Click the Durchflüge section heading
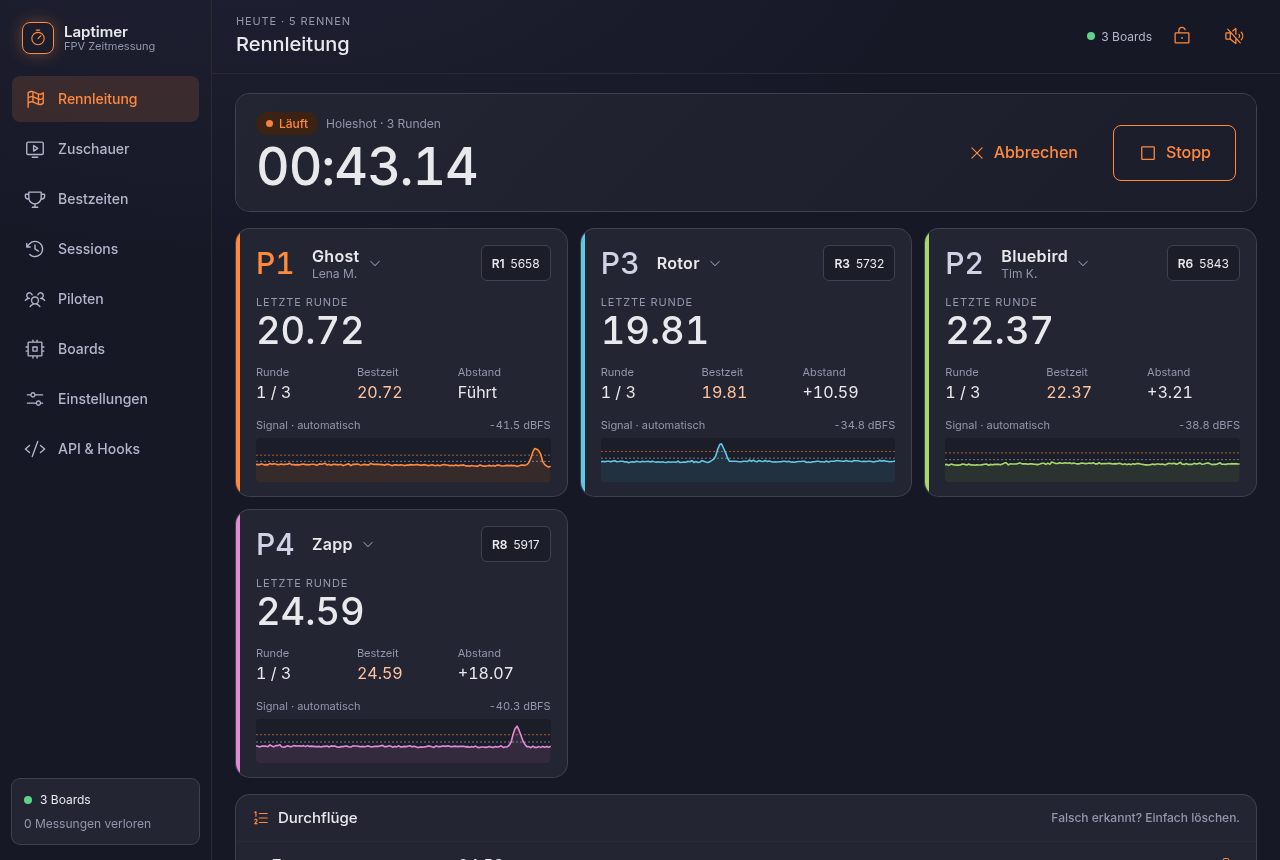 (x=317, y=818)
